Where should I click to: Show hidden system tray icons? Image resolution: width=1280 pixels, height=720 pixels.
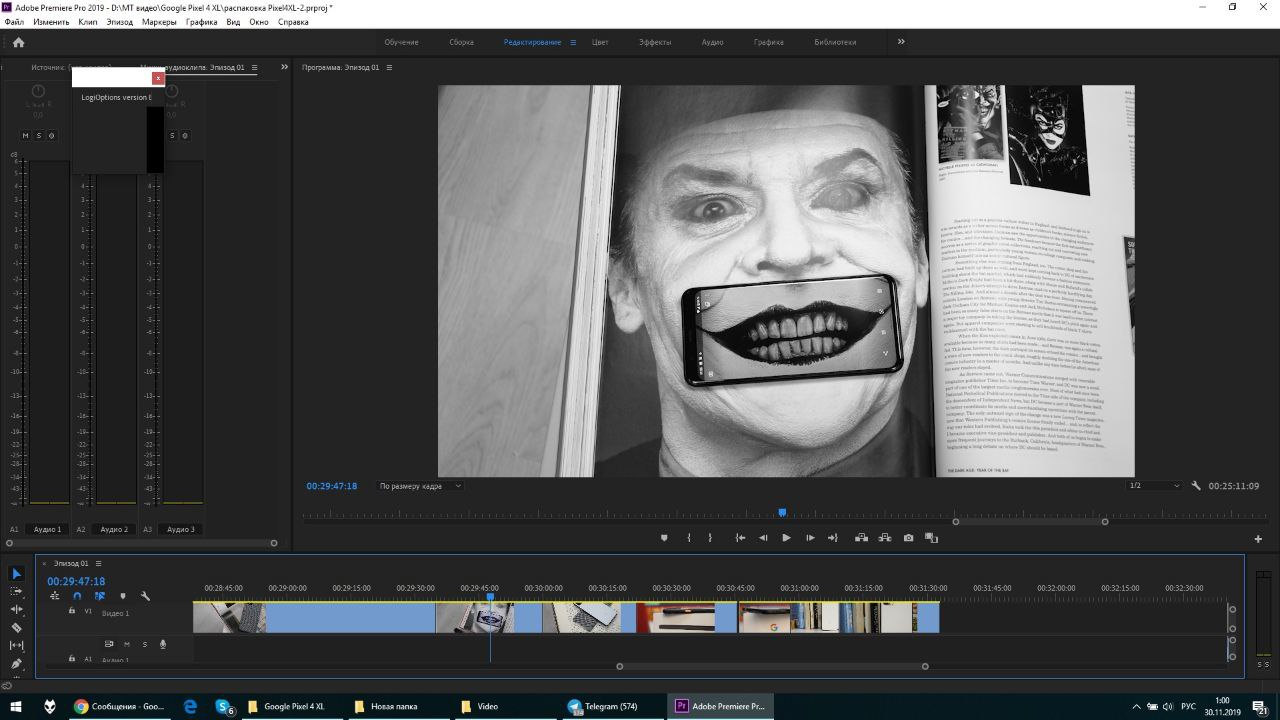(1135, 706)
